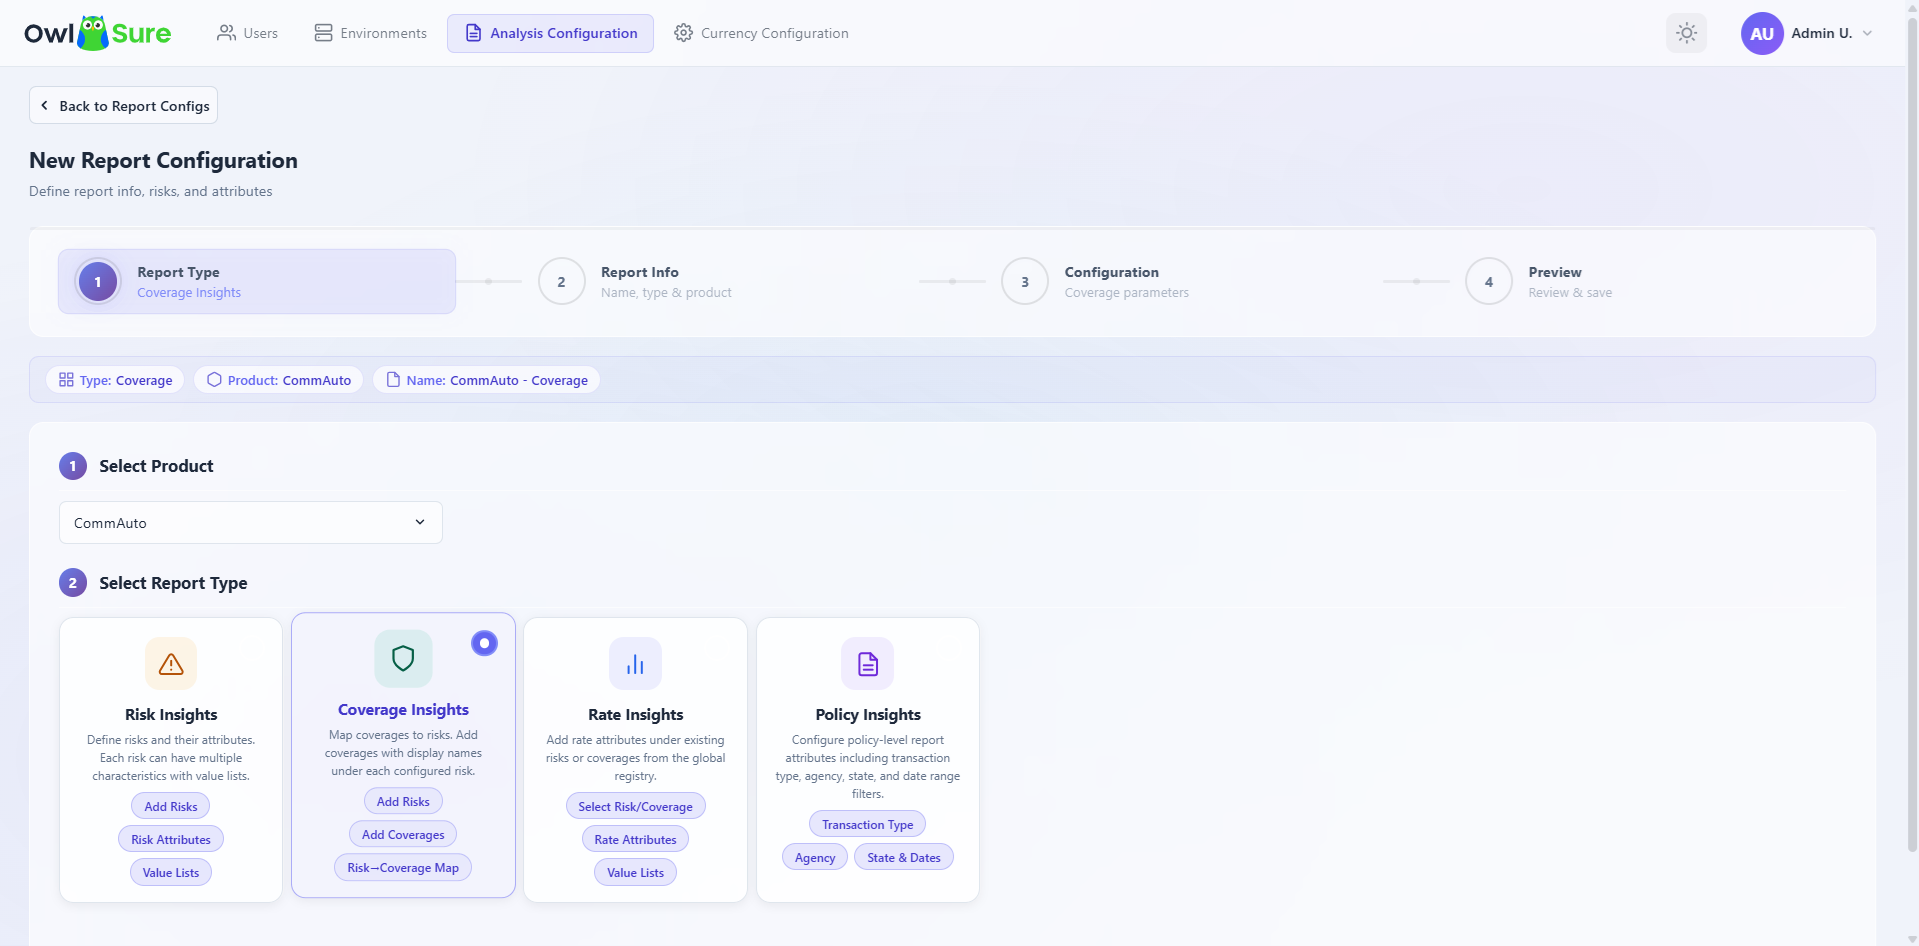Viewport: 1919px width, 946px height.
Task: Click the Rate Attributes tag
Action: tap(635, 839)
